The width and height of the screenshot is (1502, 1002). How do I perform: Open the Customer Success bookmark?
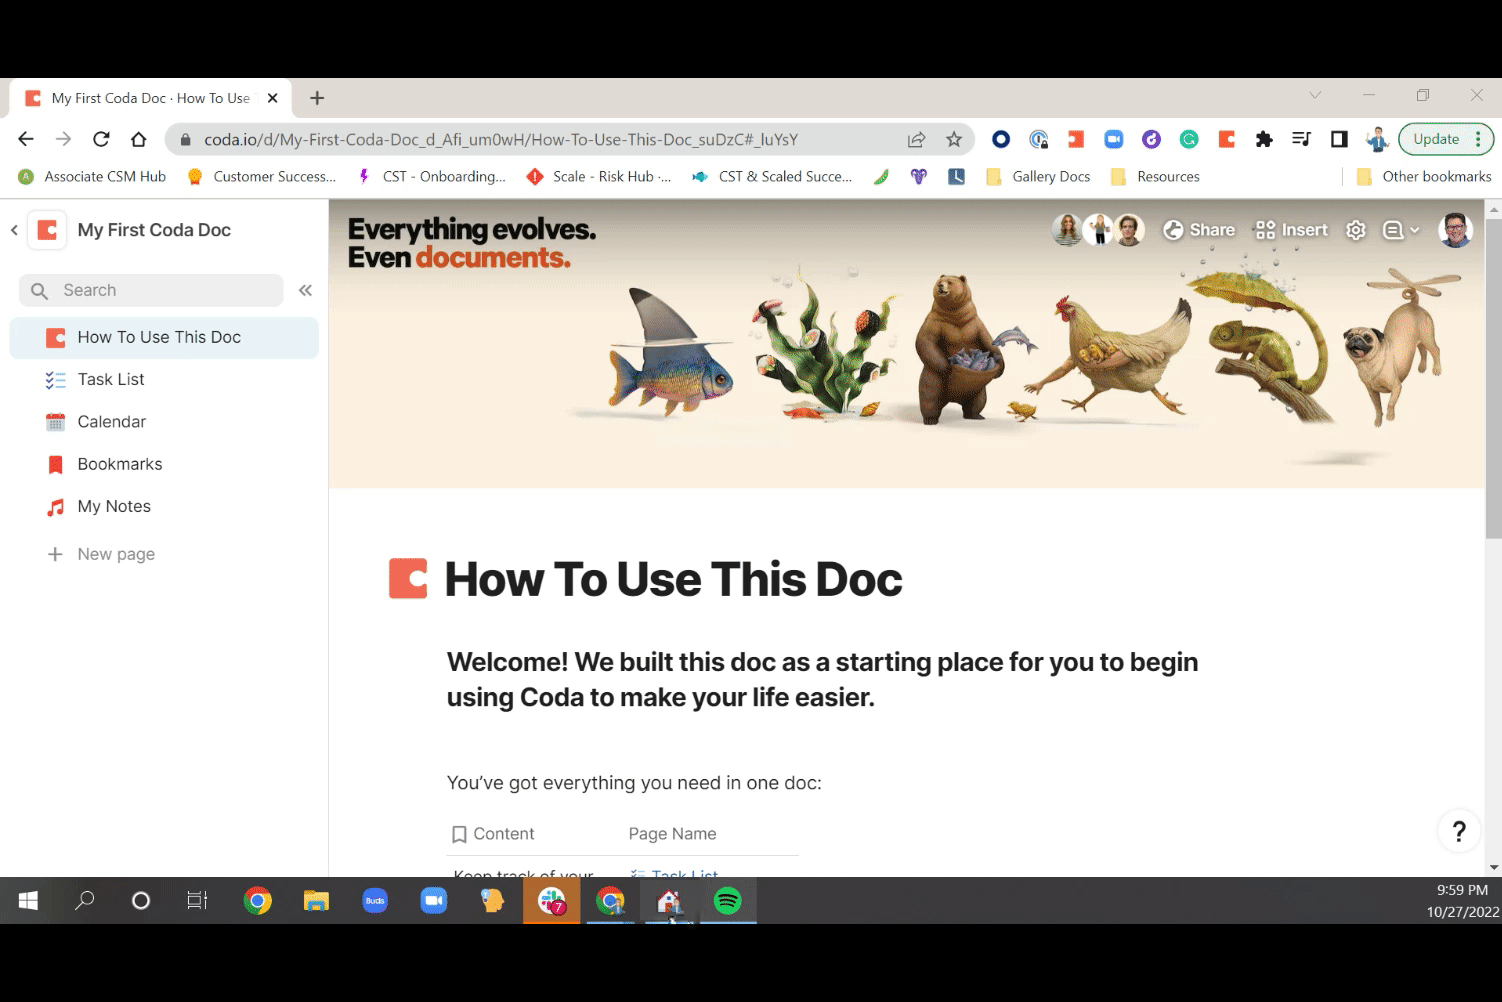coord(262,177)
